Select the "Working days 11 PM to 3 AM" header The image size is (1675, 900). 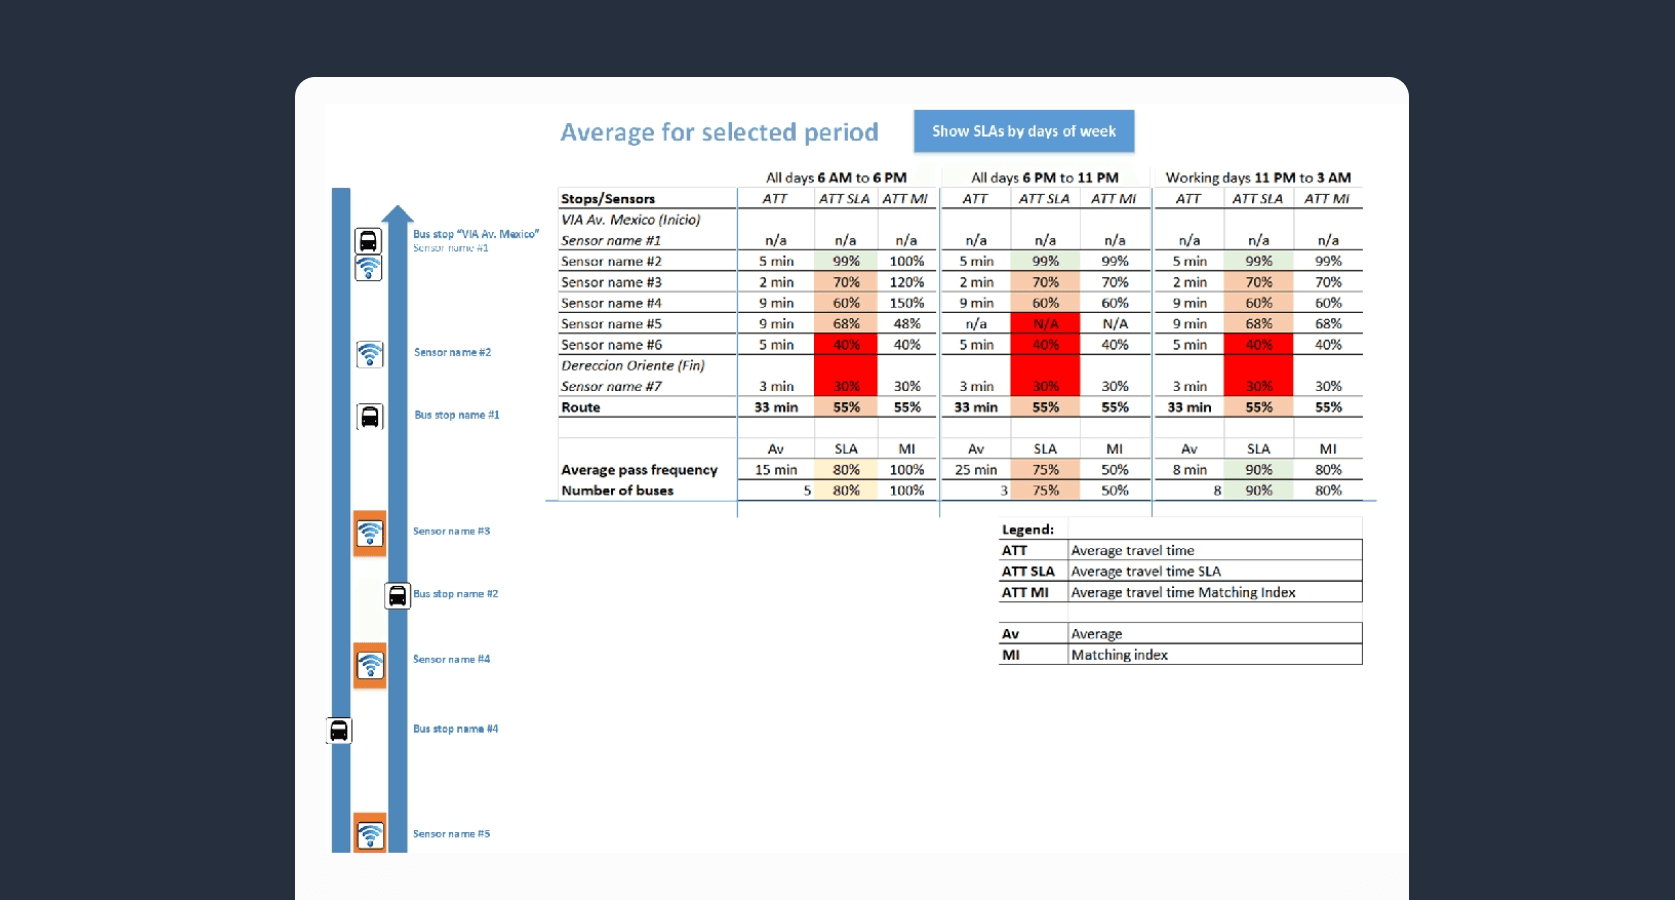(x=1258, y=178)
